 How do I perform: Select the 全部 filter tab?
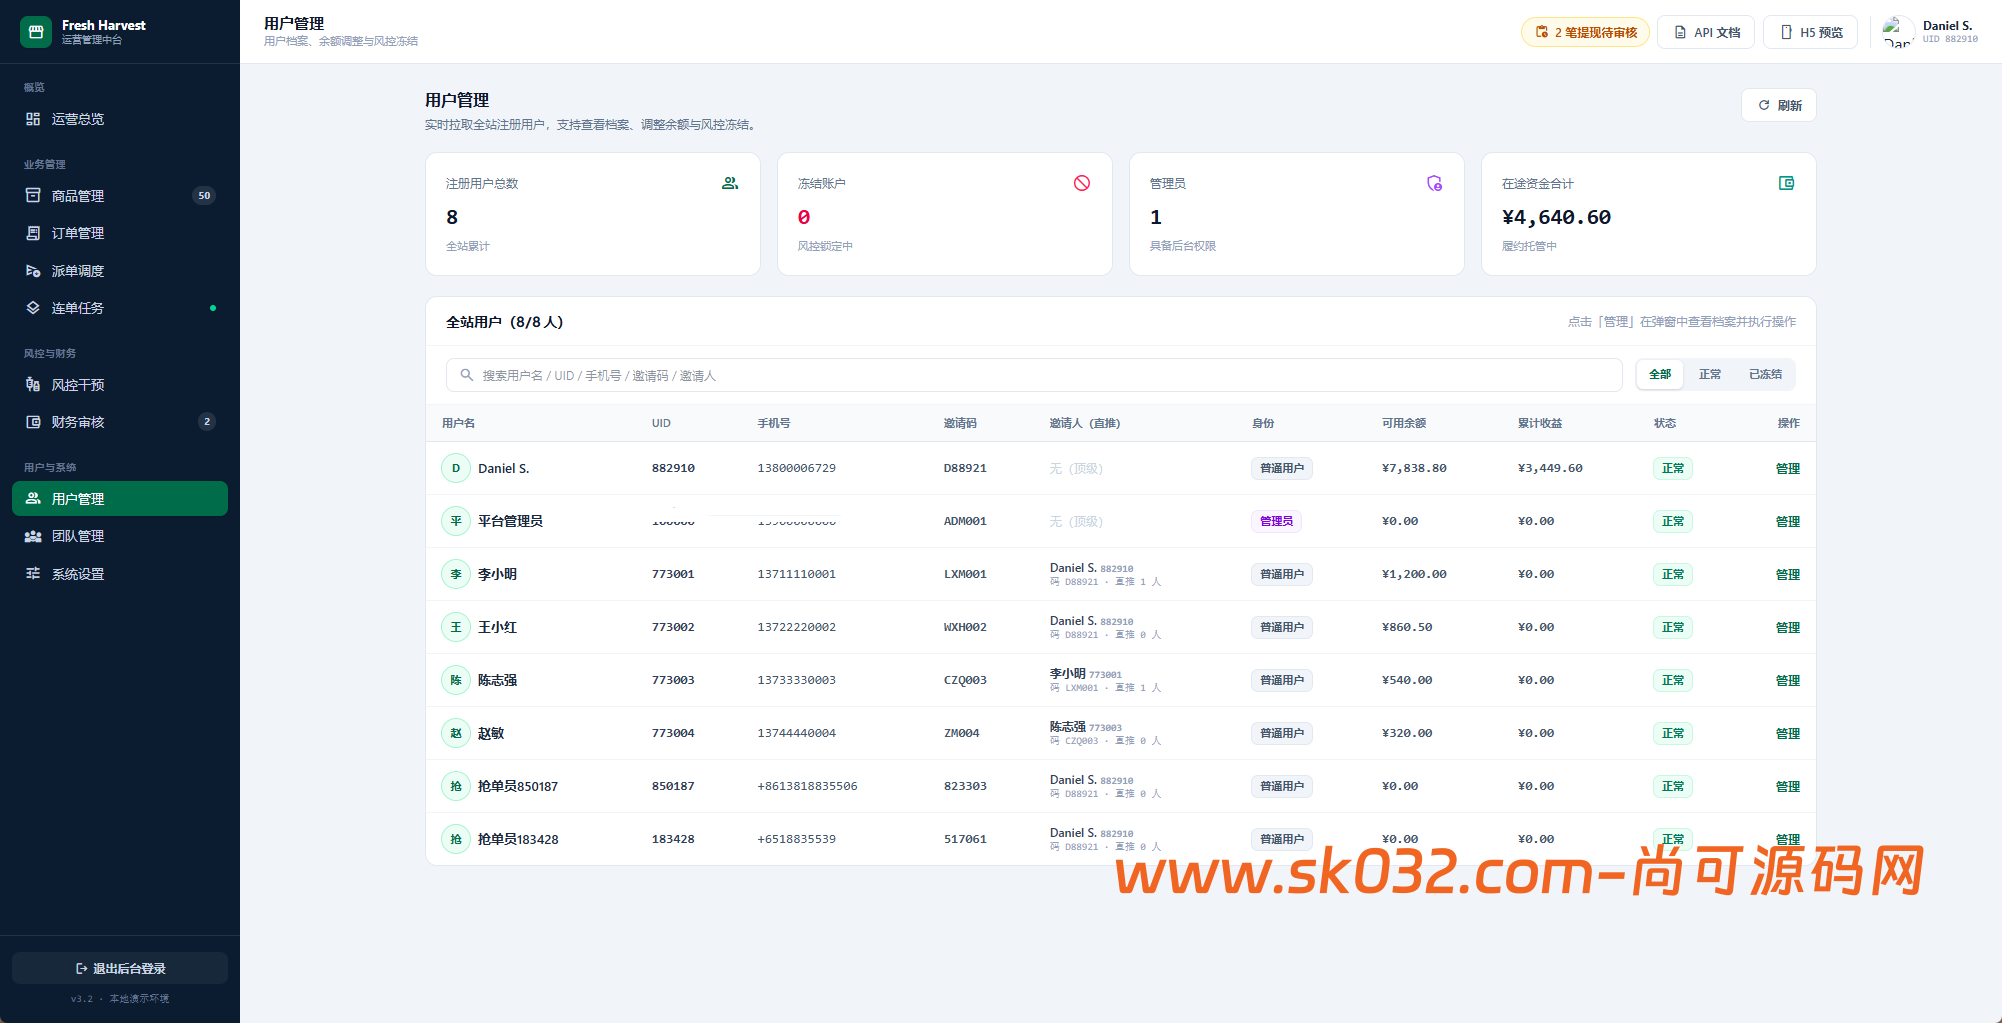tap(1660, 374)
